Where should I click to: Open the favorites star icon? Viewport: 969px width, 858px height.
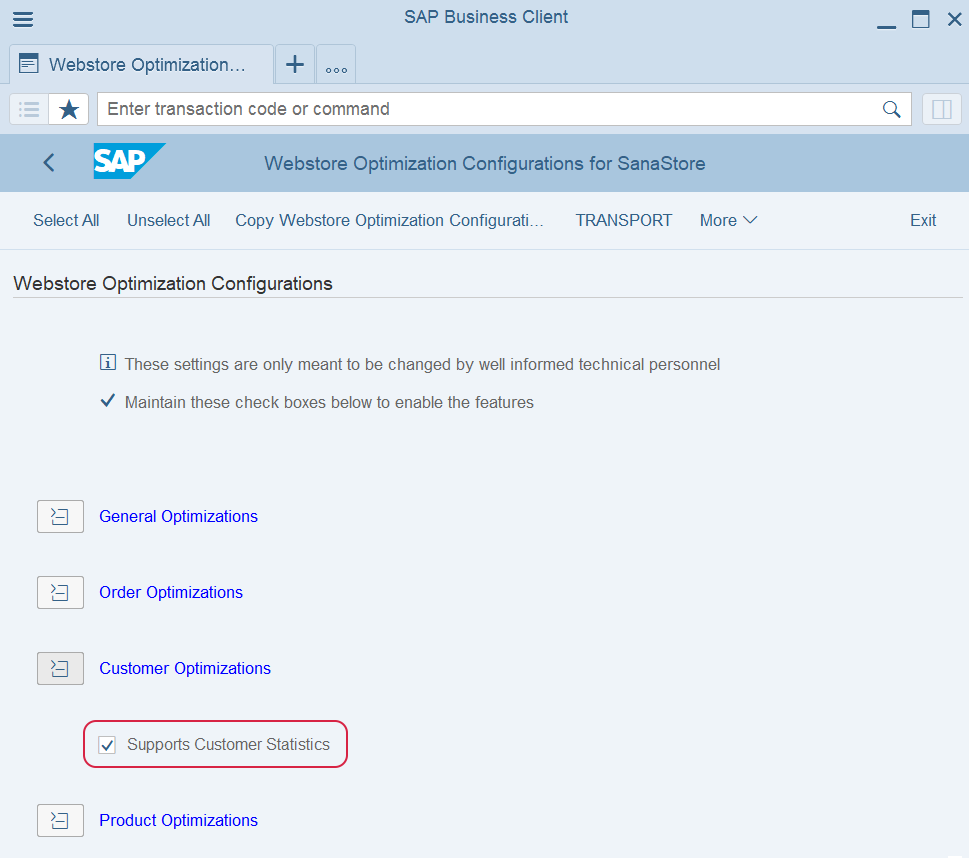pyautogui.click(x=68, y=109)
